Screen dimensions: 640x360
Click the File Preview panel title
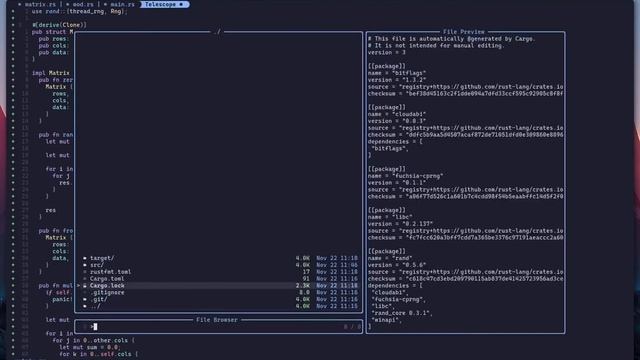pos(463,32)
